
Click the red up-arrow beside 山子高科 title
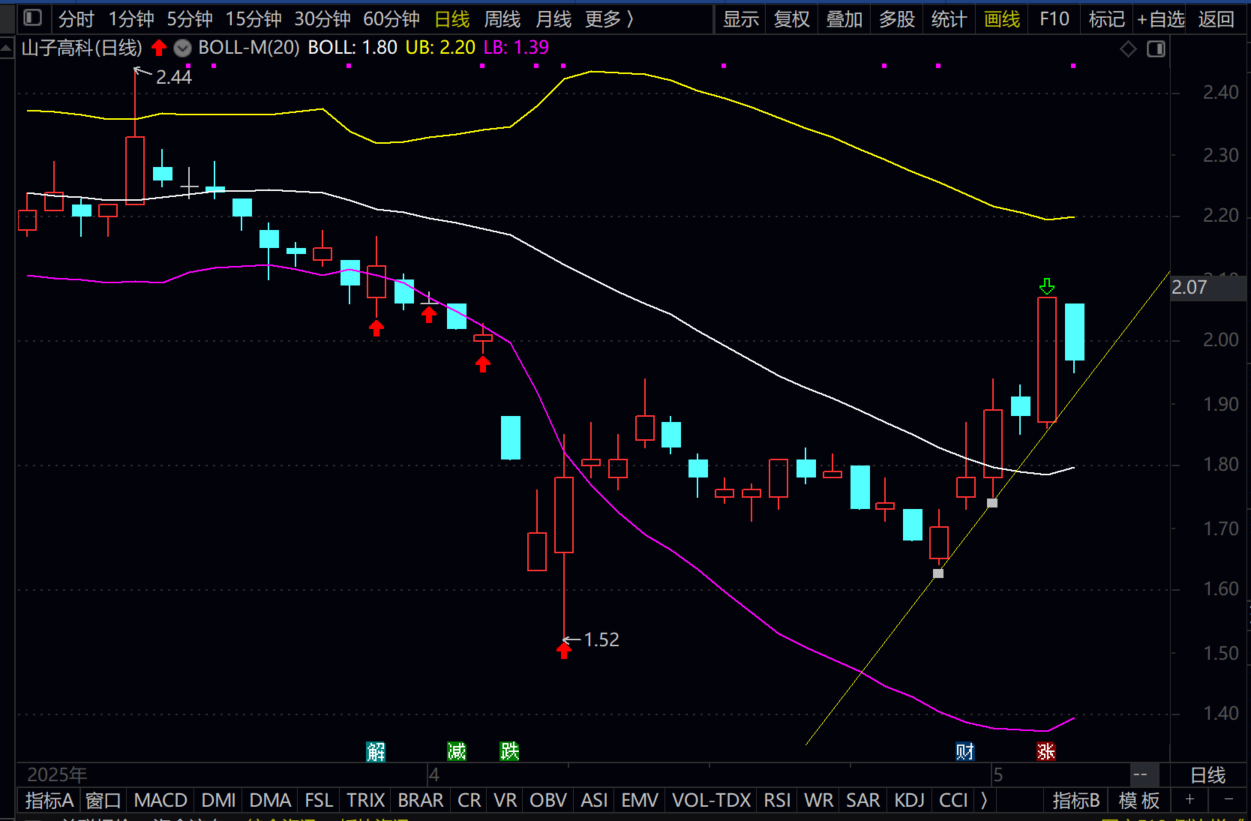pyautogui.click(x=159, y=47)
